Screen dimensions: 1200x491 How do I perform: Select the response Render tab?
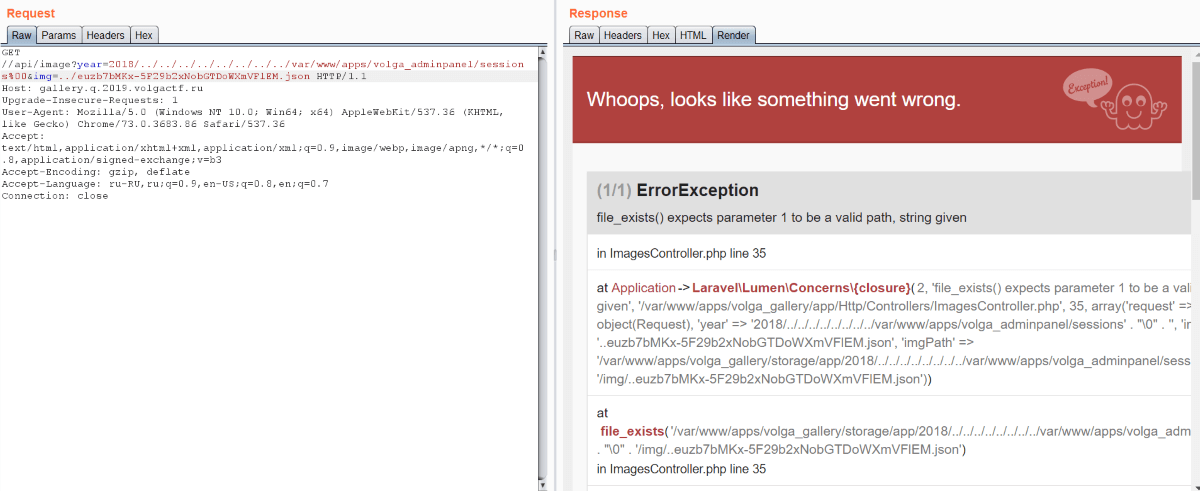(x=733, y=35)
